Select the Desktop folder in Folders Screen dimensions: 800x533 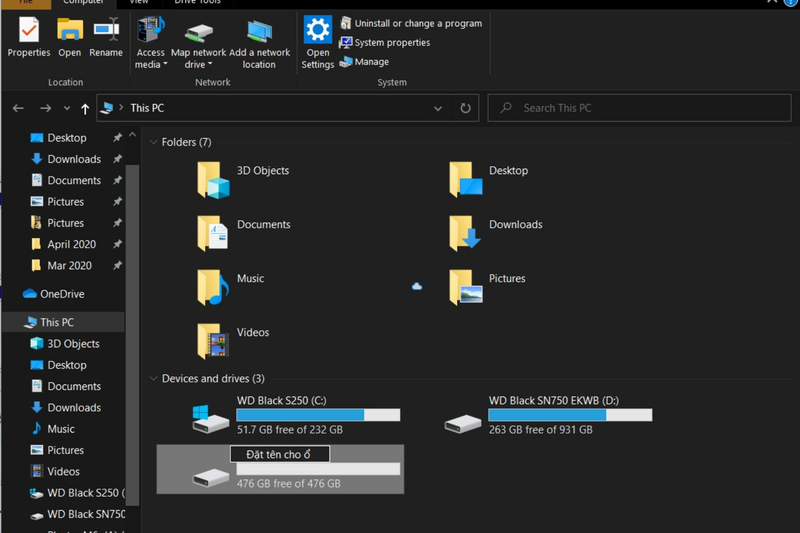point(488,180)
